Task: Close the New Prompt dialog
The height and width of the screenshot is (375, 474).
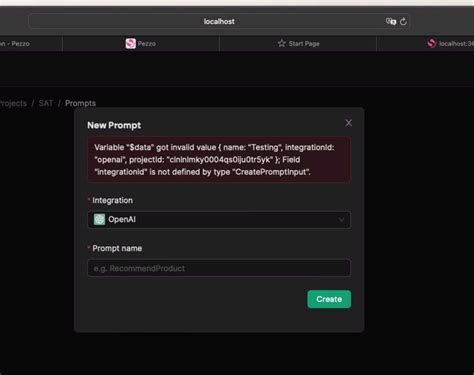Action: point(348,123)
